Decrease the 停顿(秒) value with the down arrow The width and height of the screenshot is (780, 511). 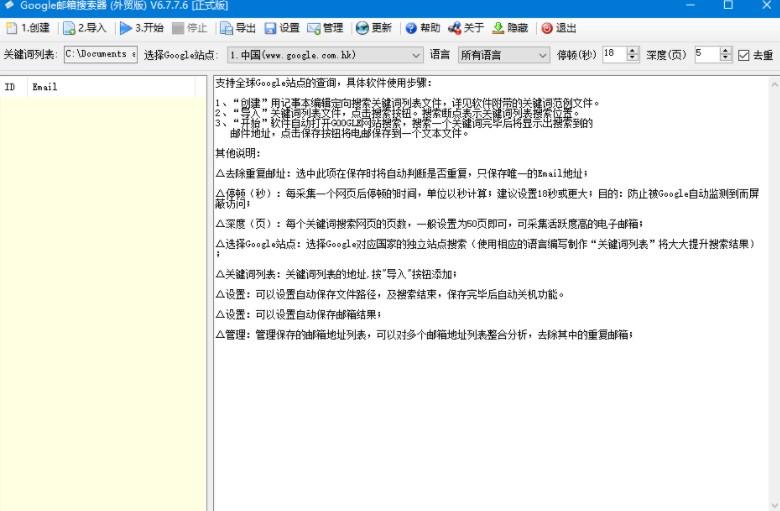[x=632, y=58]
